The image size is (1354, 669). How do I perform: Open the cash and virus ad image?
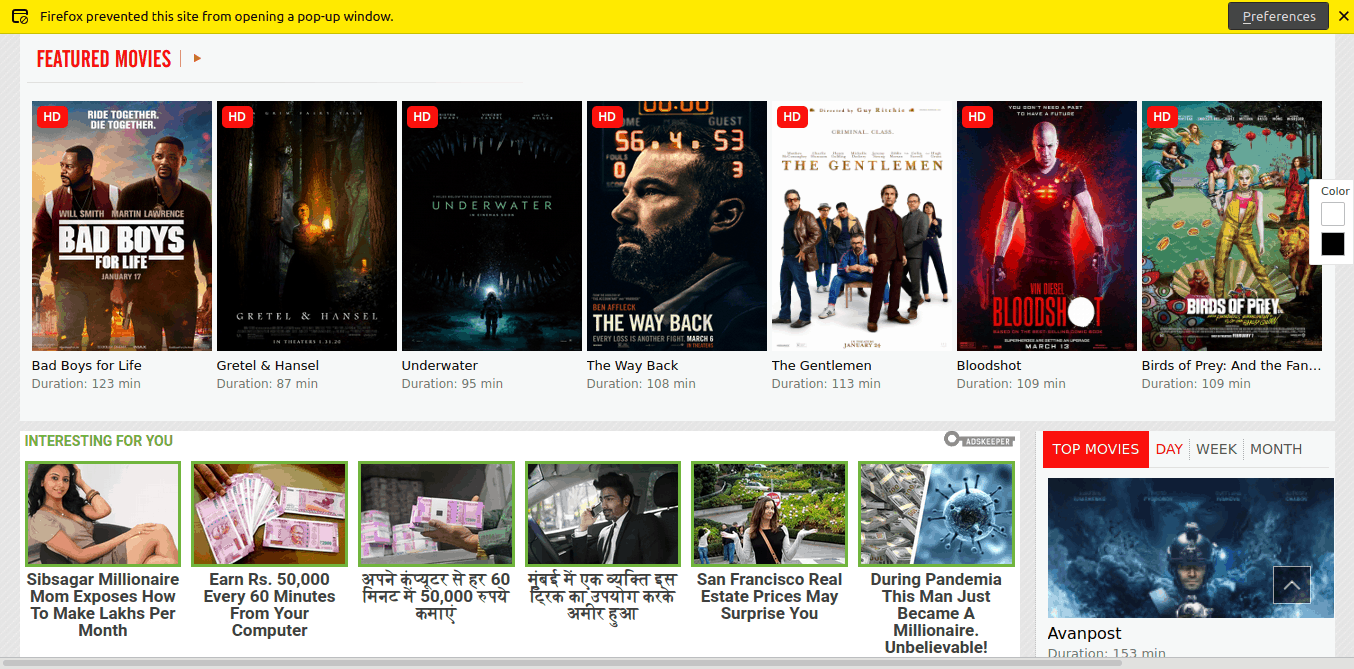click(x=936, y=514)
